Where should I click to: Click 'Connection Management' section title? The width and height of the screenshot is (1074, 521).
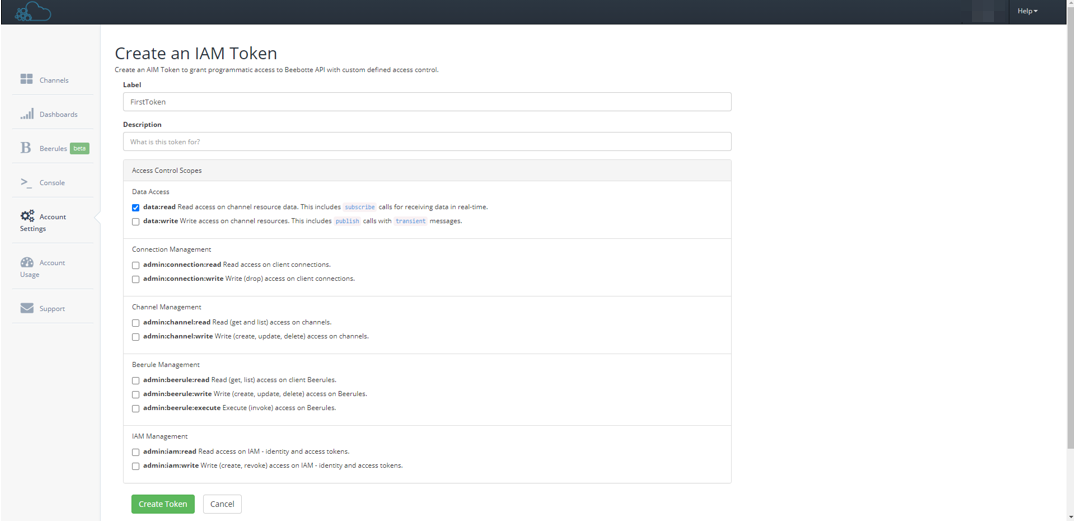click(x=172, y=249)
